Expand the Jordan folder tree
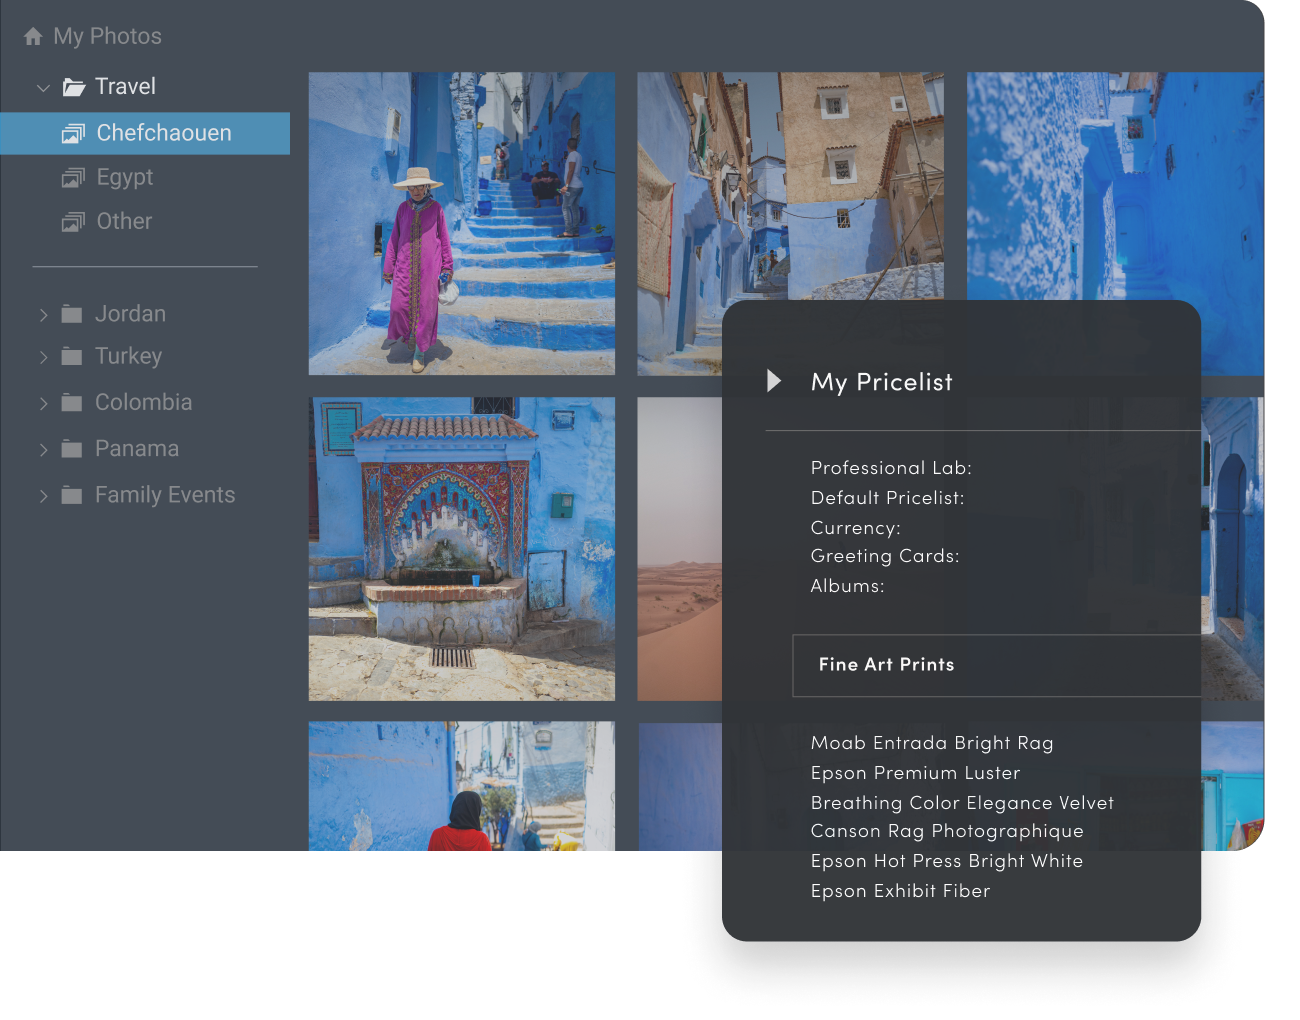The width and height of the screenshot is (1300, 1020). click(x=43, y=314)
